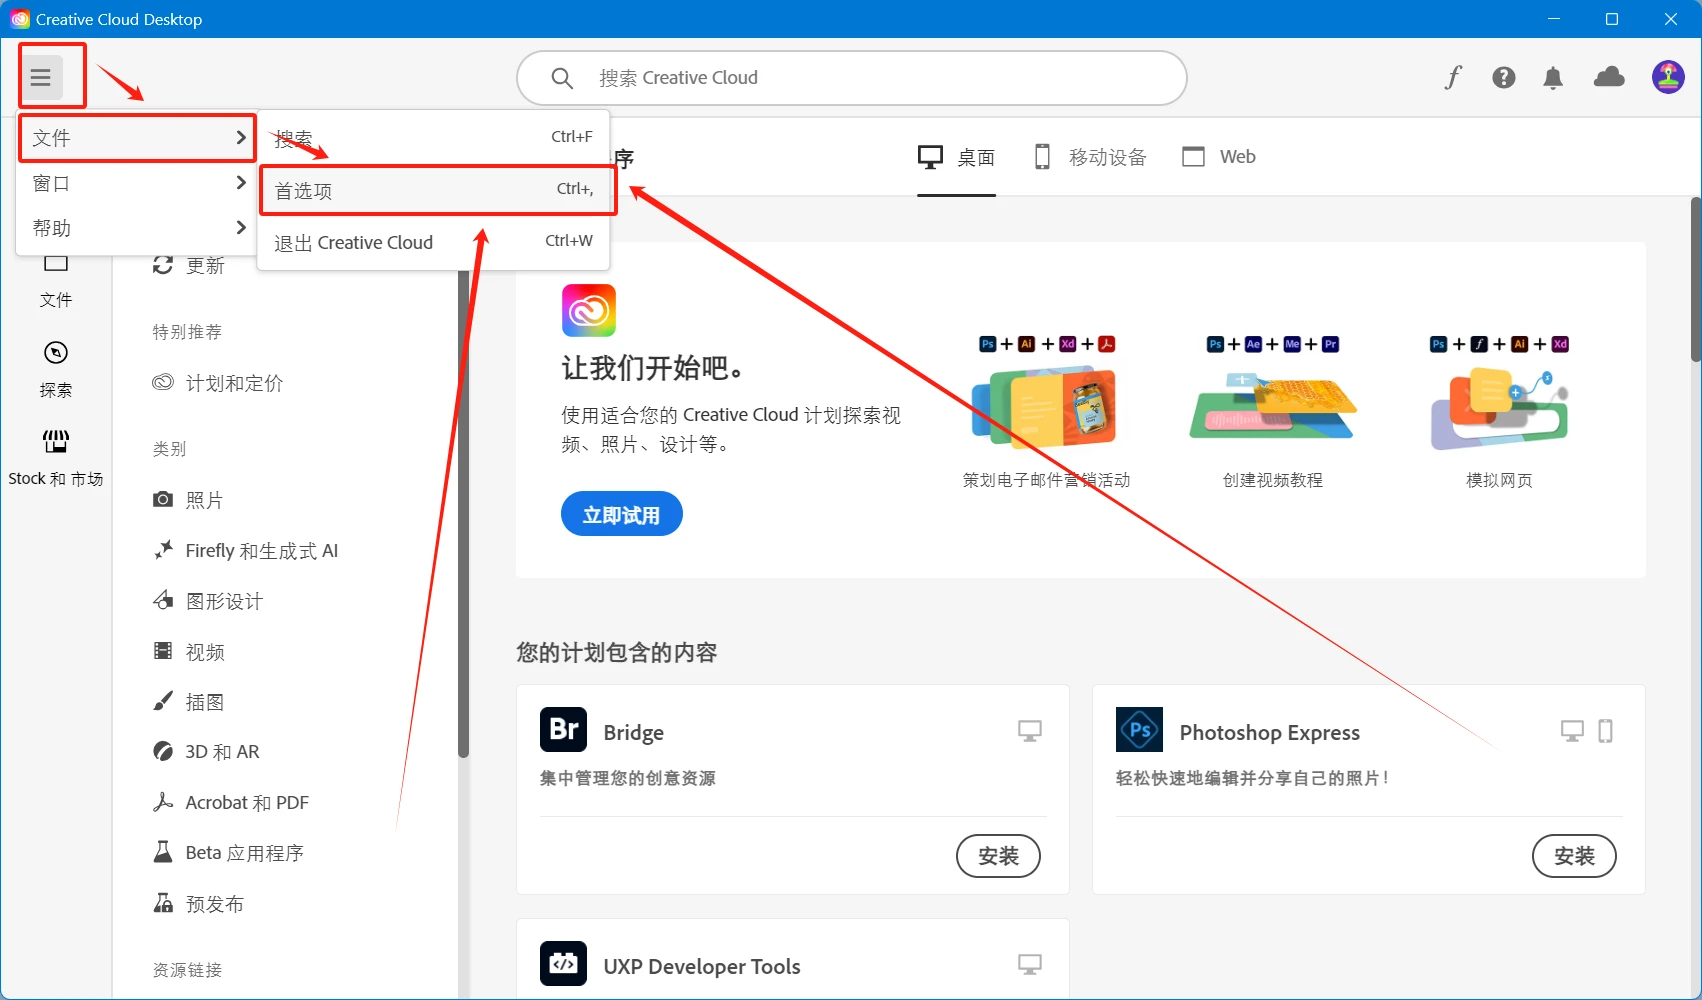The width and height of the screenshot is (1702, 1000).
Task: Switch to the 桌面 tab
Action: pyautogui.click(x=957, y=157)
